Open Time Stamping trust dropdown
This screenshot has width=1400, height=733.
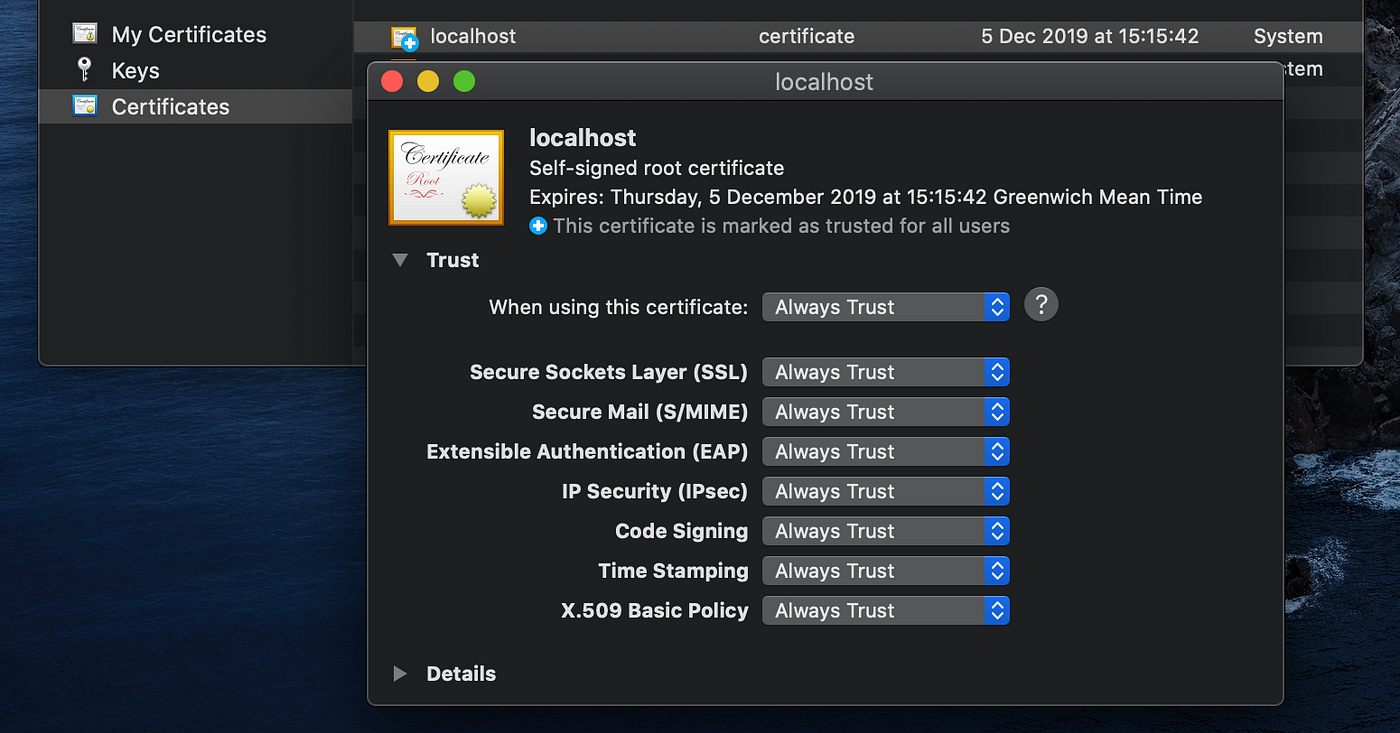pyautogui.click(x=886, y=571)
